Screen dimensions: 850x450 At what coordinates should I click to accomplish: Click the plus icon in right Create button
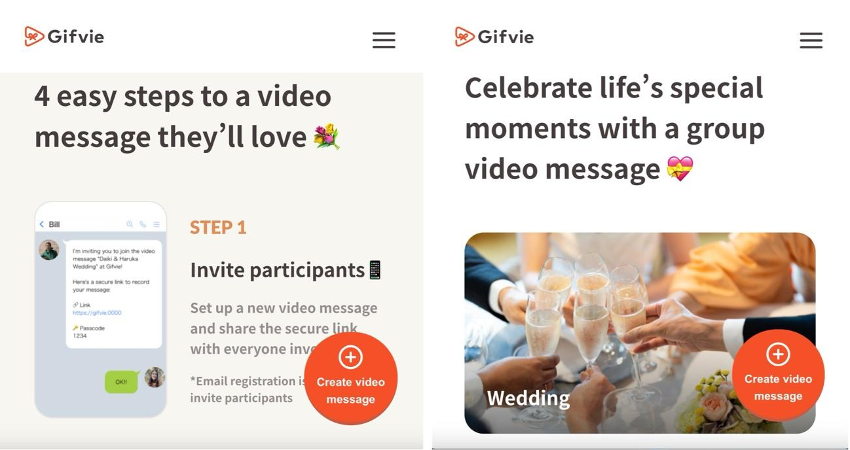778,354
